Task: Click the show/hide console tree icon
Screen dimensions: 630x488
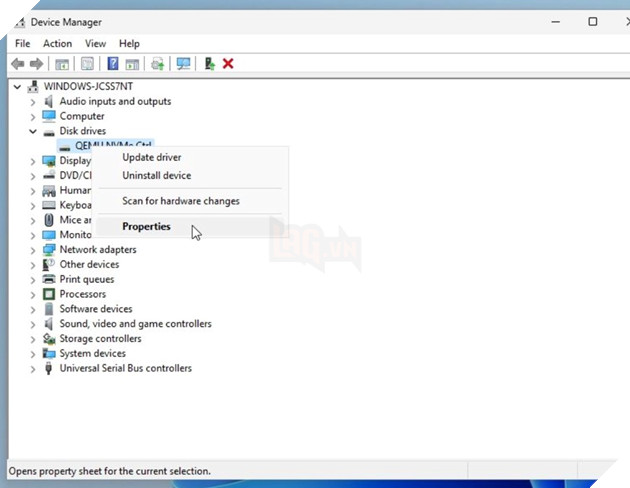Action: 62,64
